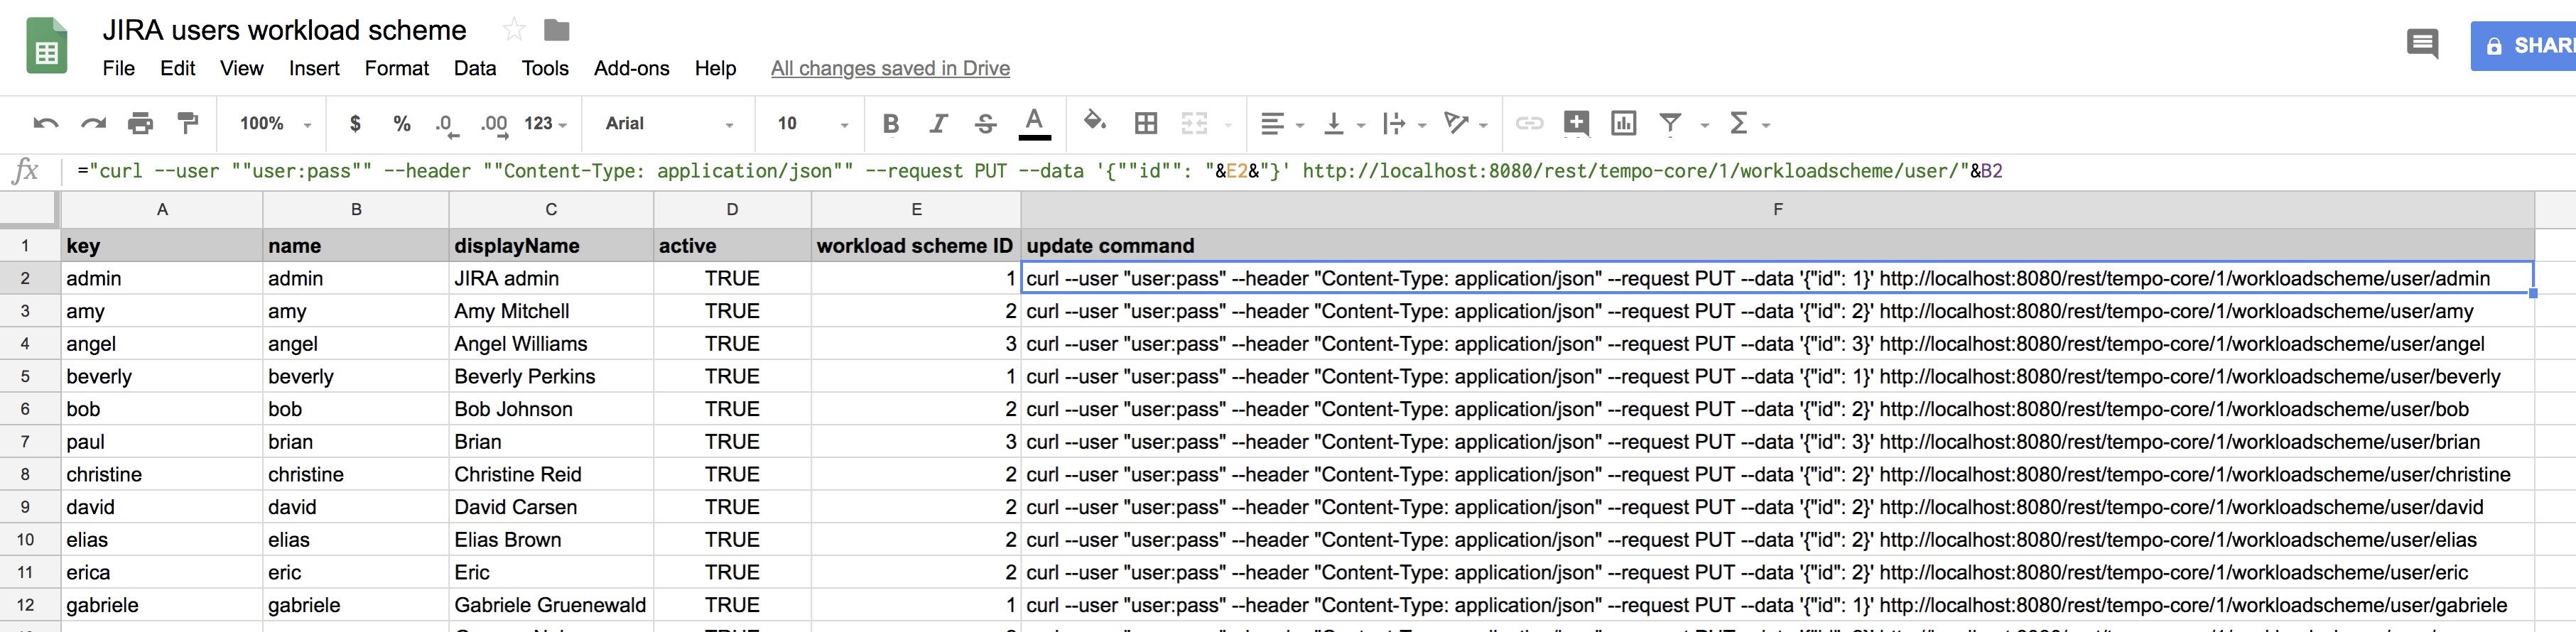Screen dimensions: 2576x632
Task: Open the Borders grid tool
Action: (x=1146, y=124)
